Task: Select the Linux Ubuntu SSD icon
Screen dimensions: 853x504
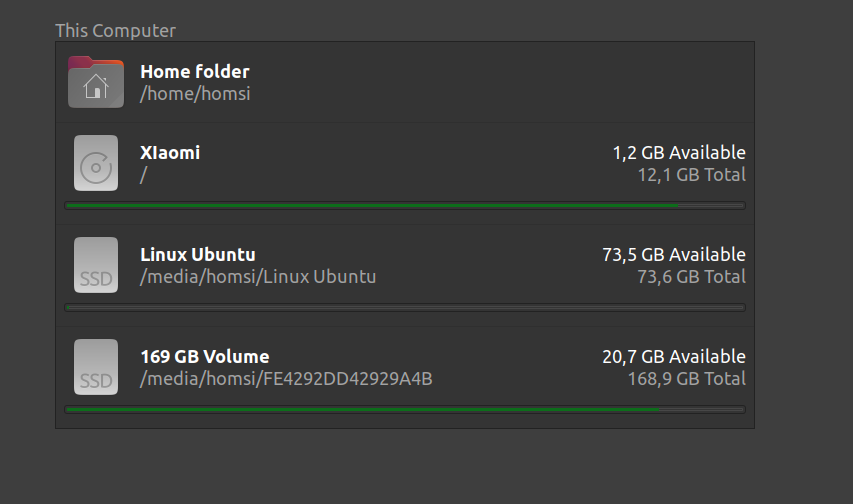Action: pos(96,265)
